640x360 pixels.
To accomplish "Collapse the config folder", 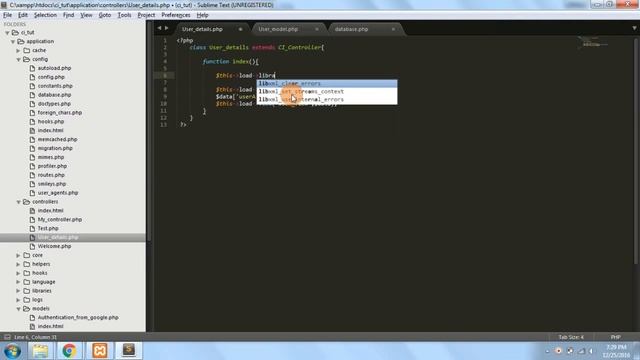I will click(18, 60).
